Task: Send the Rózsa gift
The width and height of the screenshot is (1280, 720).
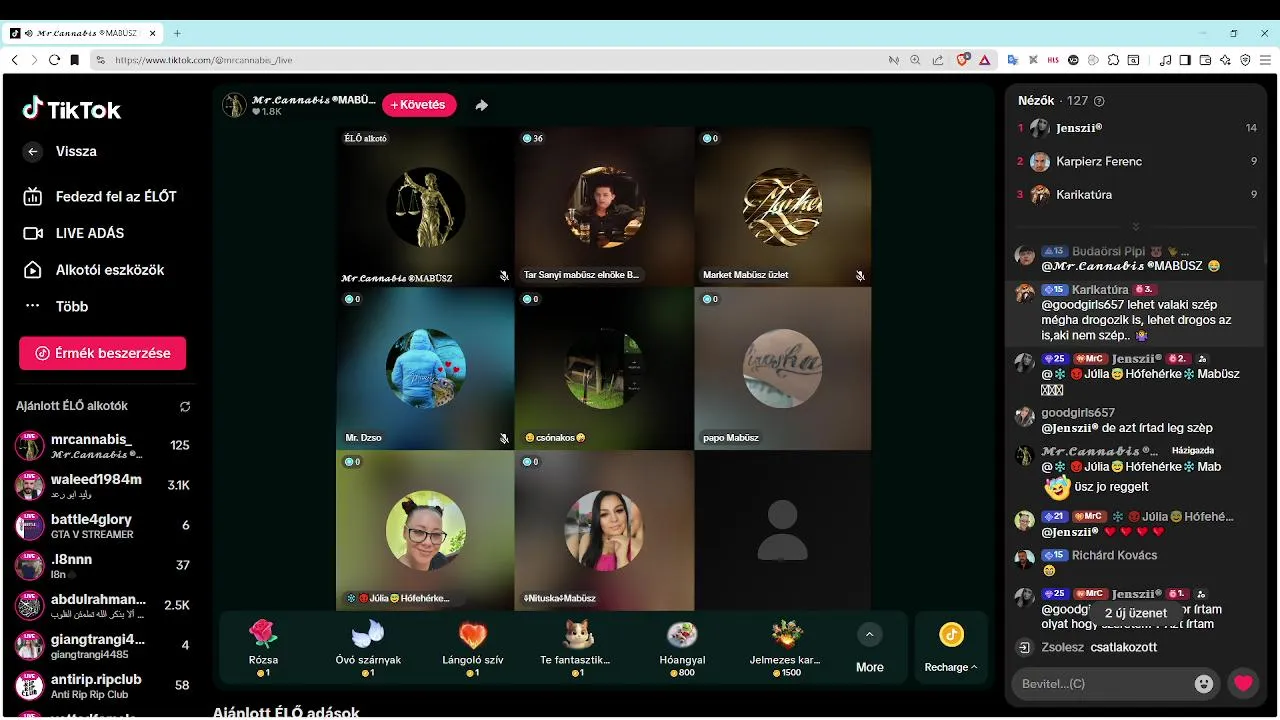Action: tap(263, 647)
